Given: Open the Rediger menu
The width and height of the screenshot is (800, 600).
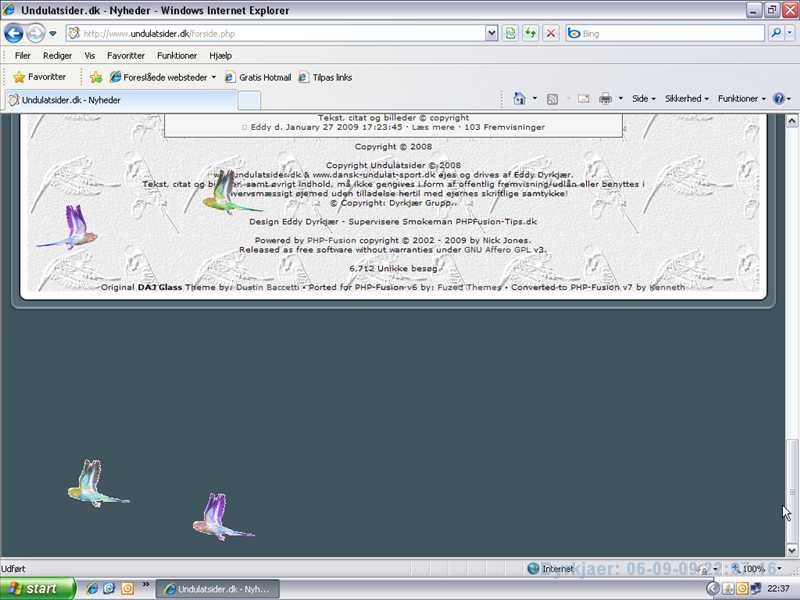Looking at the screenshot, I should click(57, 56).
